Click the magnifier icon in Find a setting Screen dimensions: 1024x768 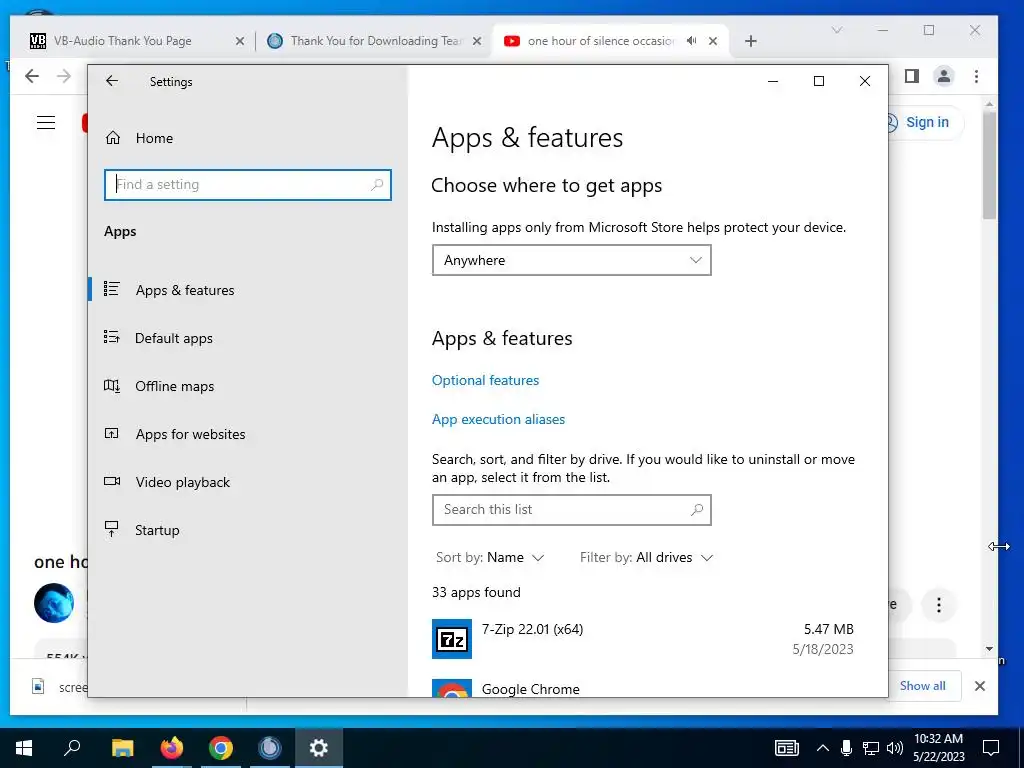coord(377,185)
